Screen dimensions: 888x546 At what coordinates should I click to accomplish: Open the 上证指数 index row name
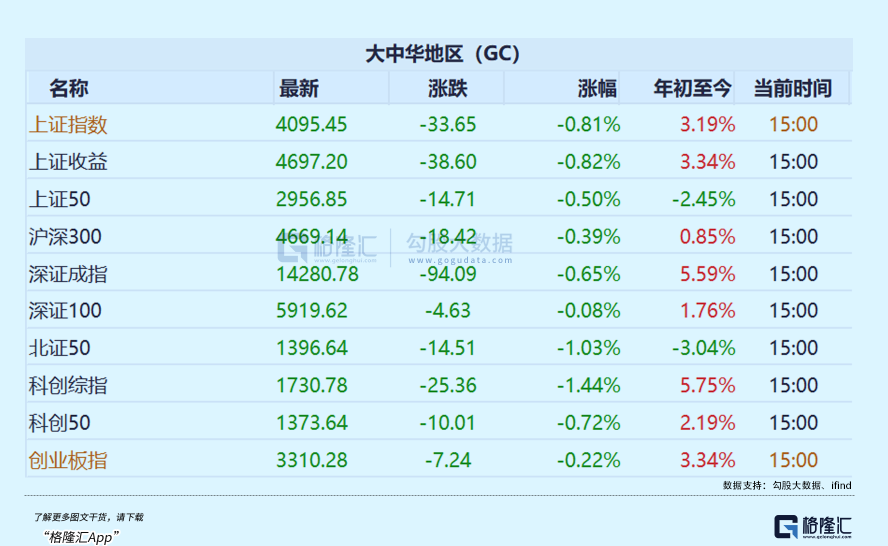69,125
